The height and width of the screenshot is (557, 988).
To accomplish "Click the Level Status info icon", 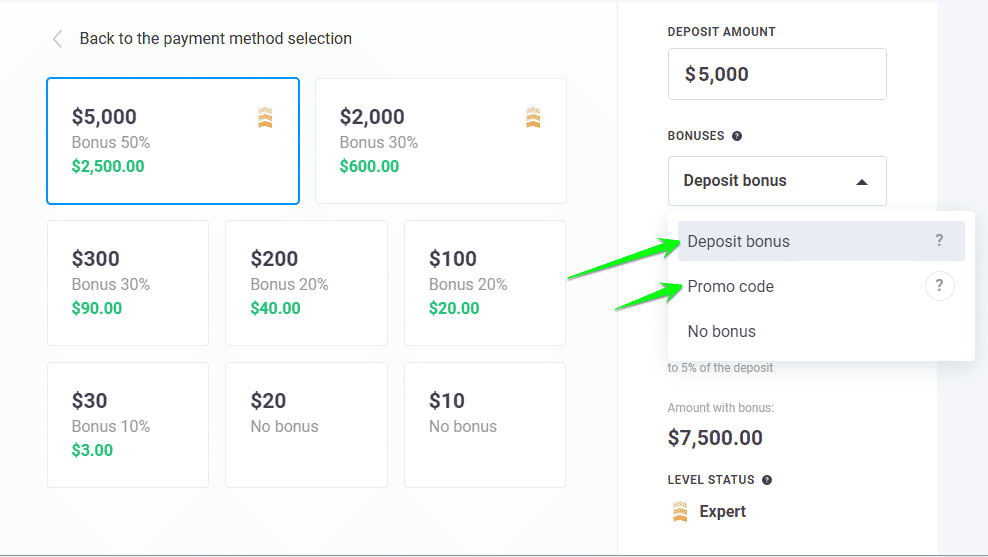I will coord(767,480).
